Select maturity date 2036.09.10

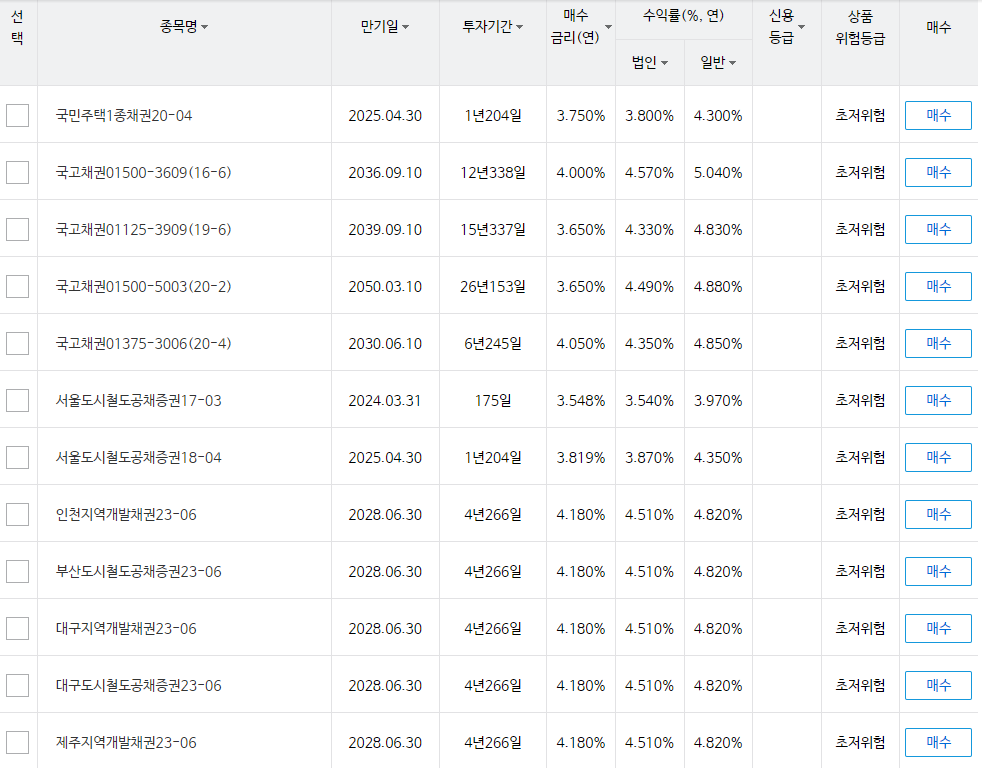tap(385, 173)
